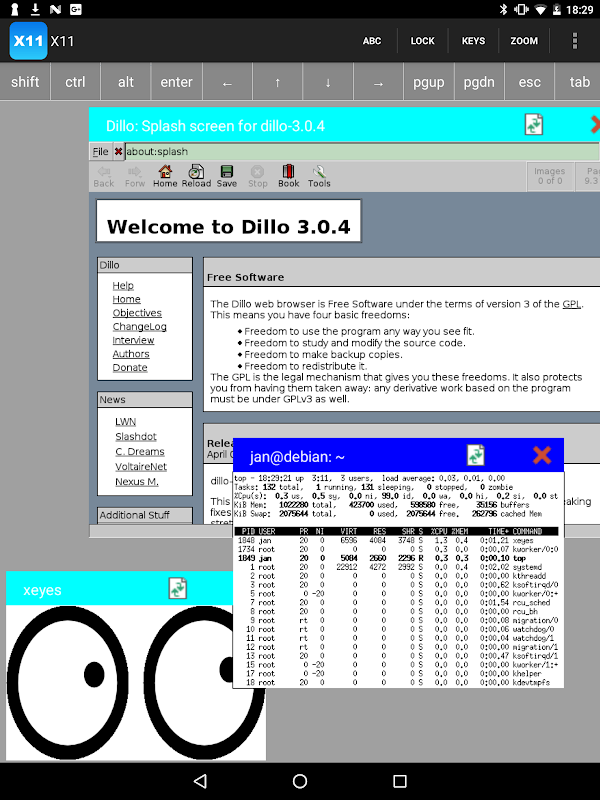Open the three-dot overflow menu
The width and height of the screenshot is (600, 800).
[575, 41]
